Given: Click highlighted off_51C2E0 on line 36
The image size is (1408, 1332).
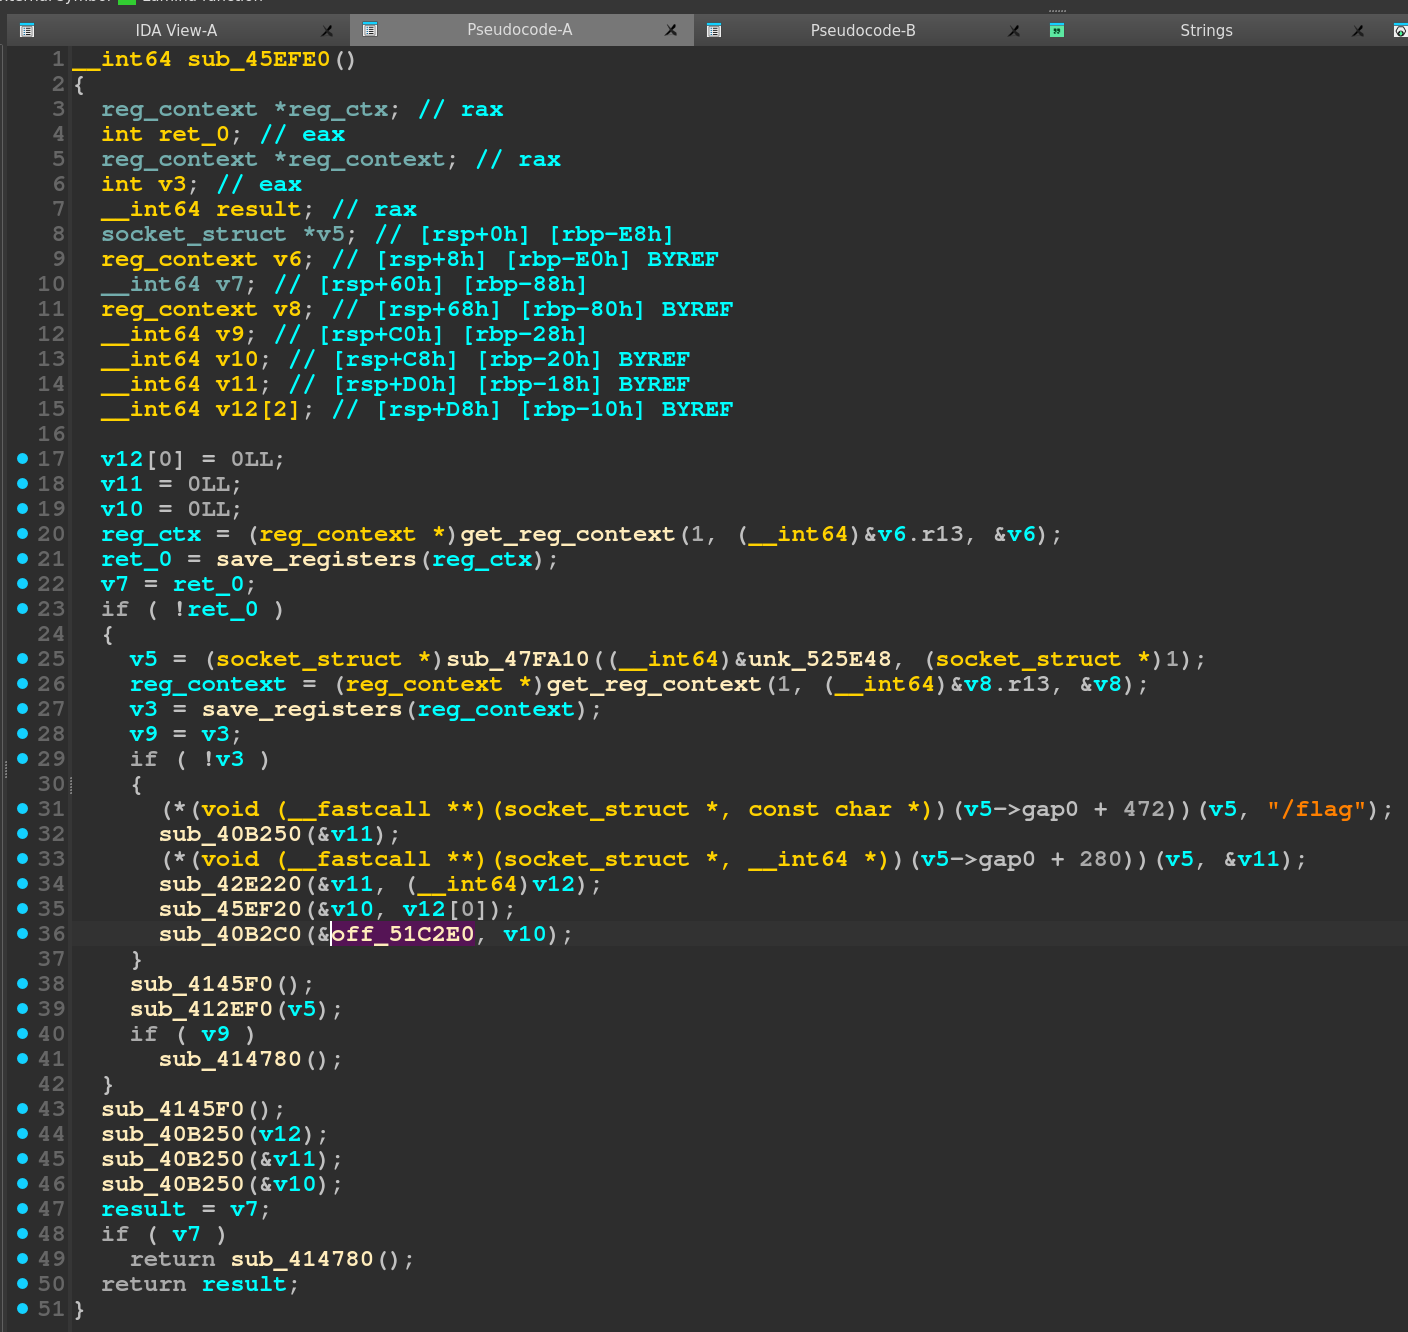Looking at the screenshot, I should (x=402, y=934).
